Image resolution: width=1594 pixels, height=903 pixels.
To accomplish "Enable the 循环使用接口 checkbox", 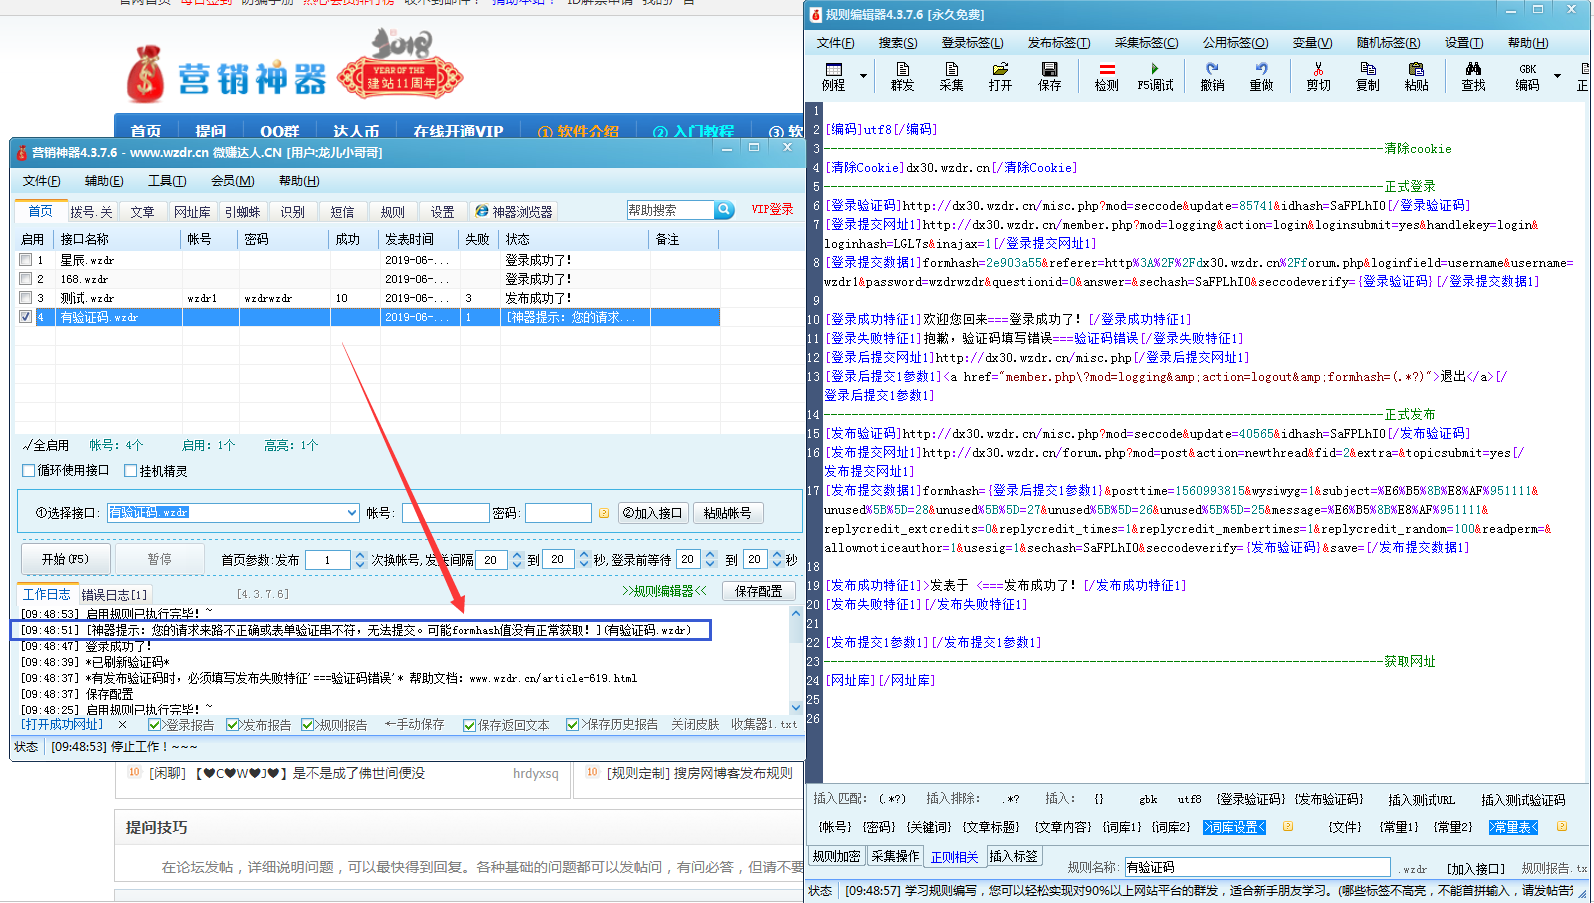I will tap(29, 471).
